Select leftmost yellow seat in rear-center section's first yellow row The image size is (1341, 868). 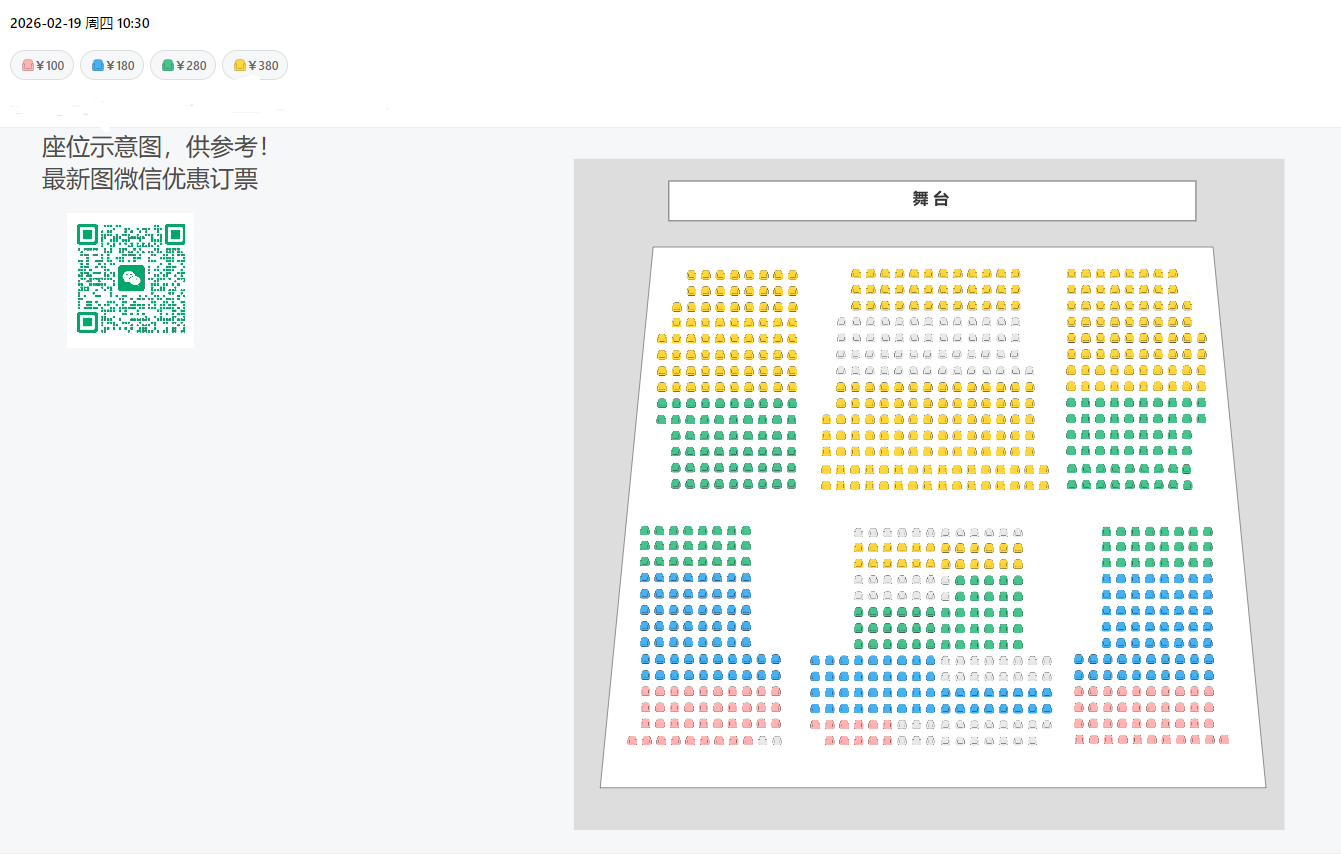point(858,548)
